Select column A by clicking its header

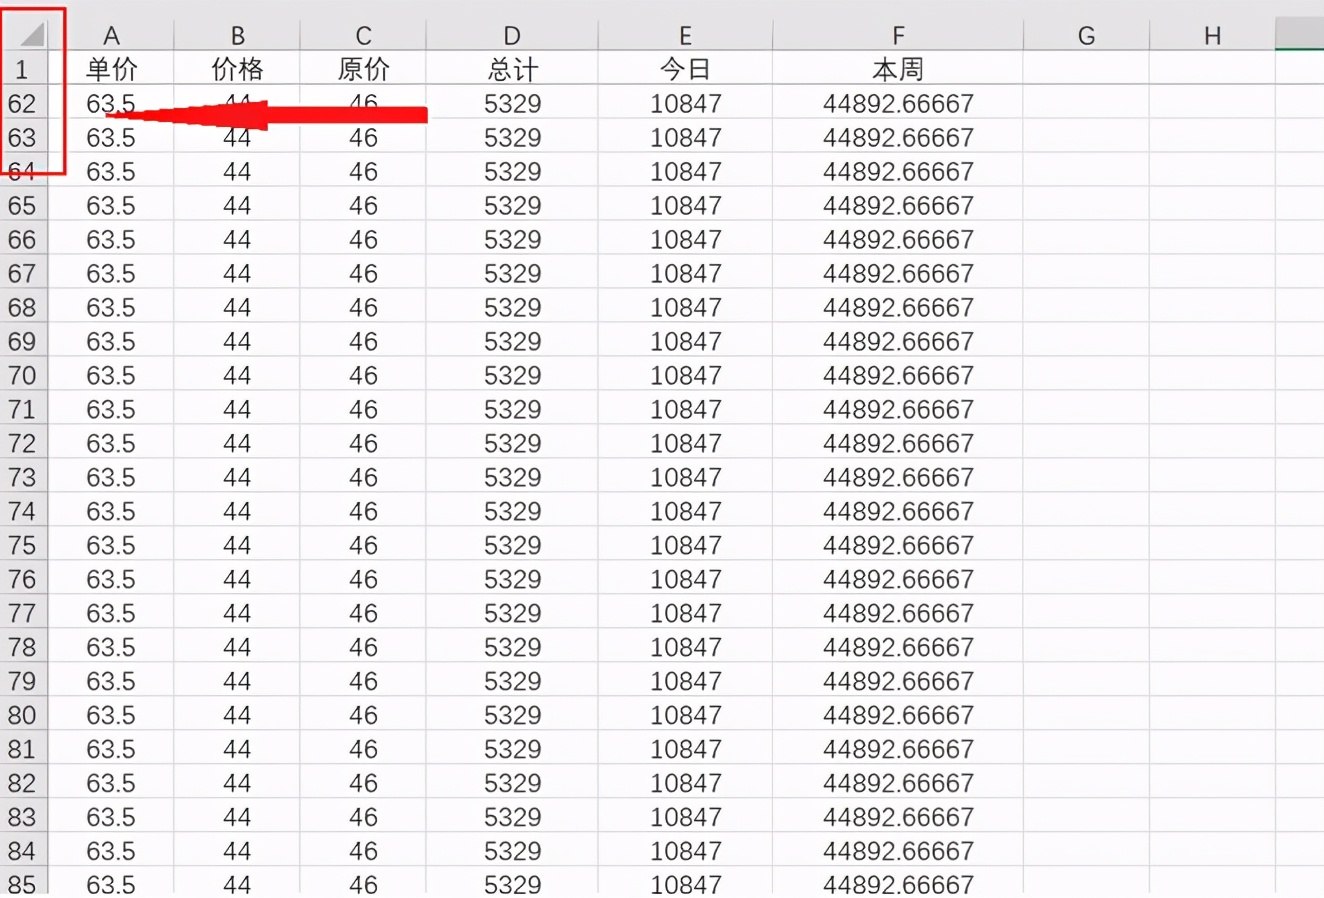click(111, 34)
